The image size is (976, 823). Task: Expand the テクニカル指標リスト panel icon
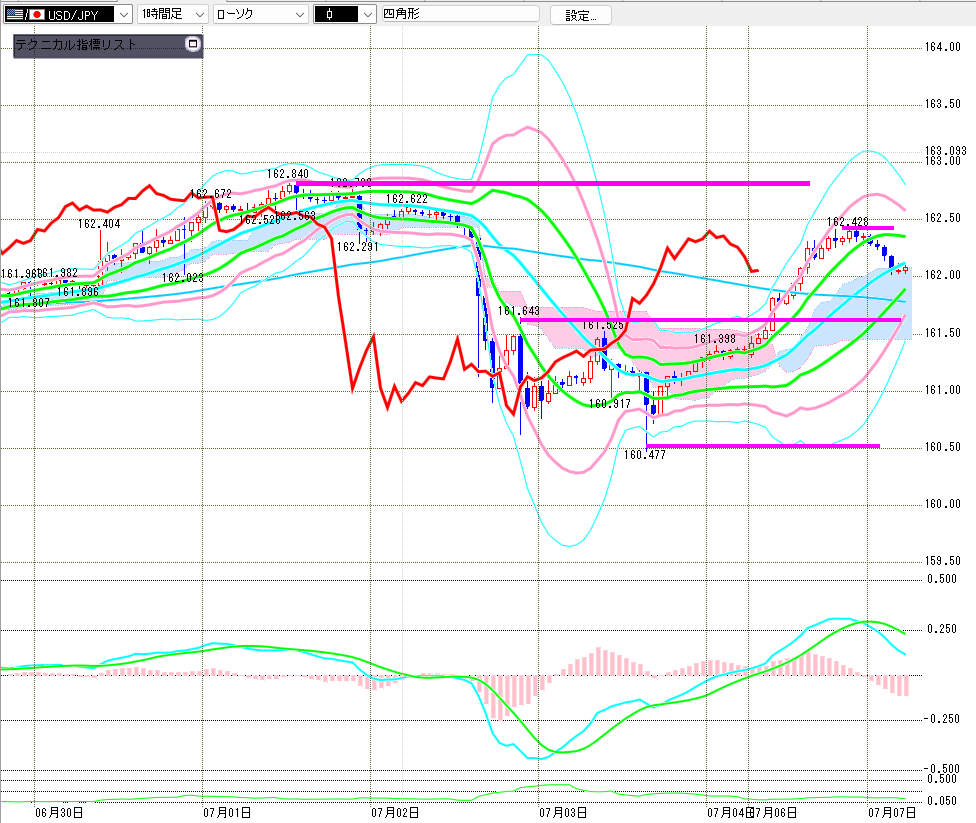click(x=193, y=44)
